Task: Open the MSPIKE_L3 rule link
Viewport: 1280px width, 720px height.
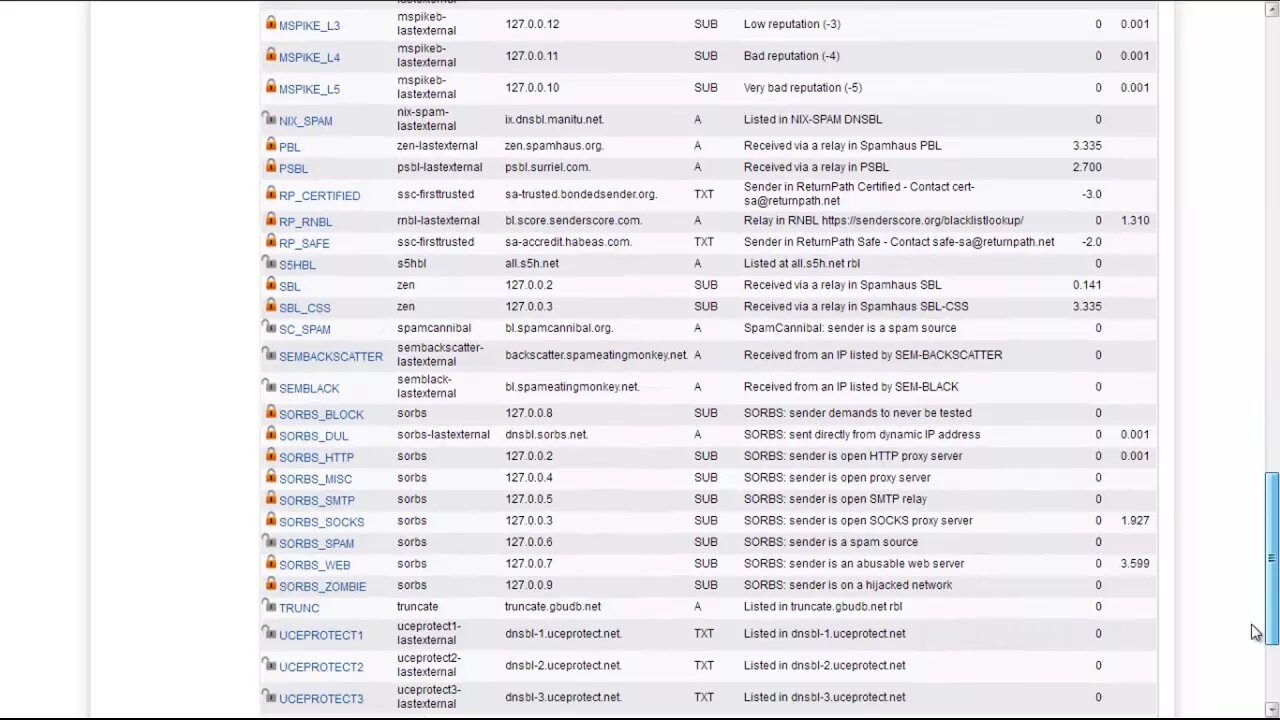Action: click(x=309, y=26)
